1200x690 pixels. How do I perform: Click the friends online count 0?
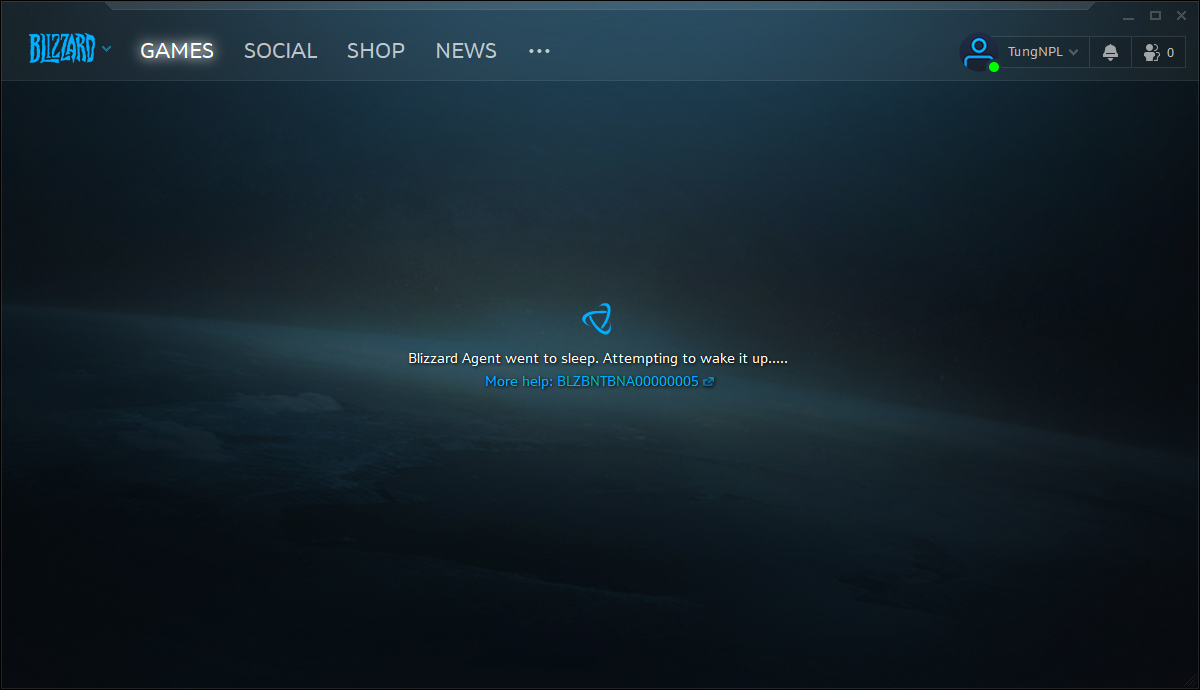(x=1171, y=52)
